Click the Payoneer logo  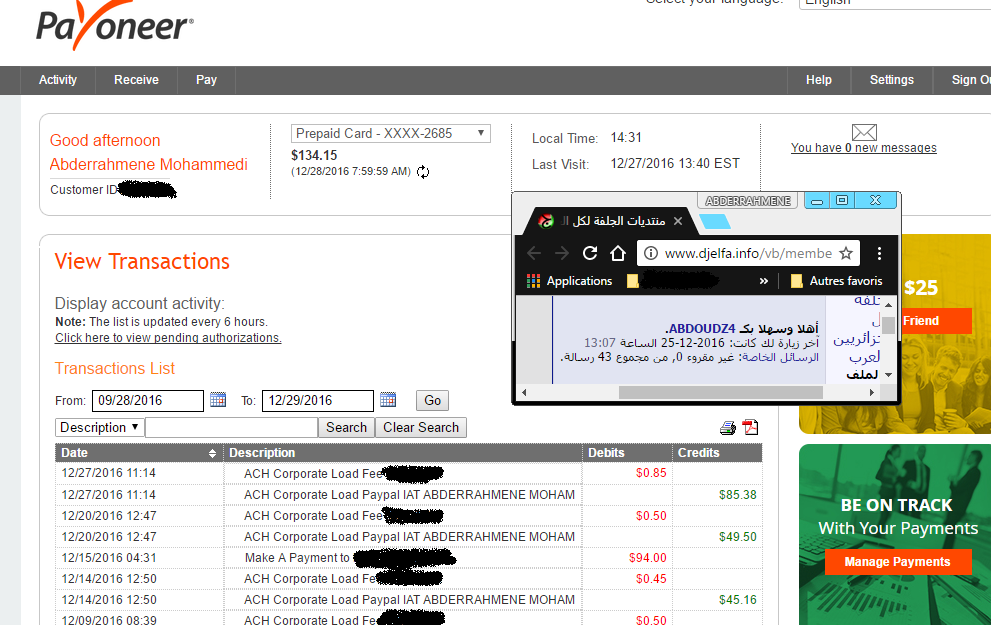point(114,27)
